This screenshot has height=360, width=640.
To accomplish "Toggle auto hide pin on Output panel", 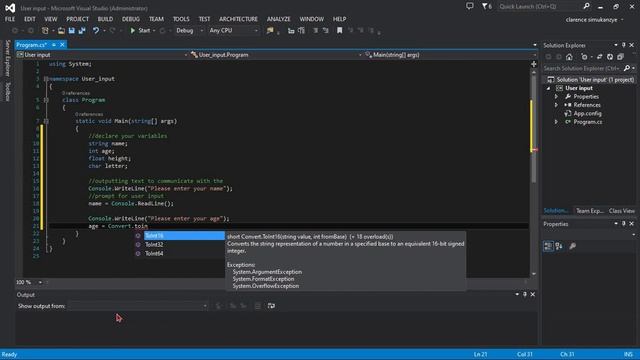I will pyautogui.click(x=525, y=294).
